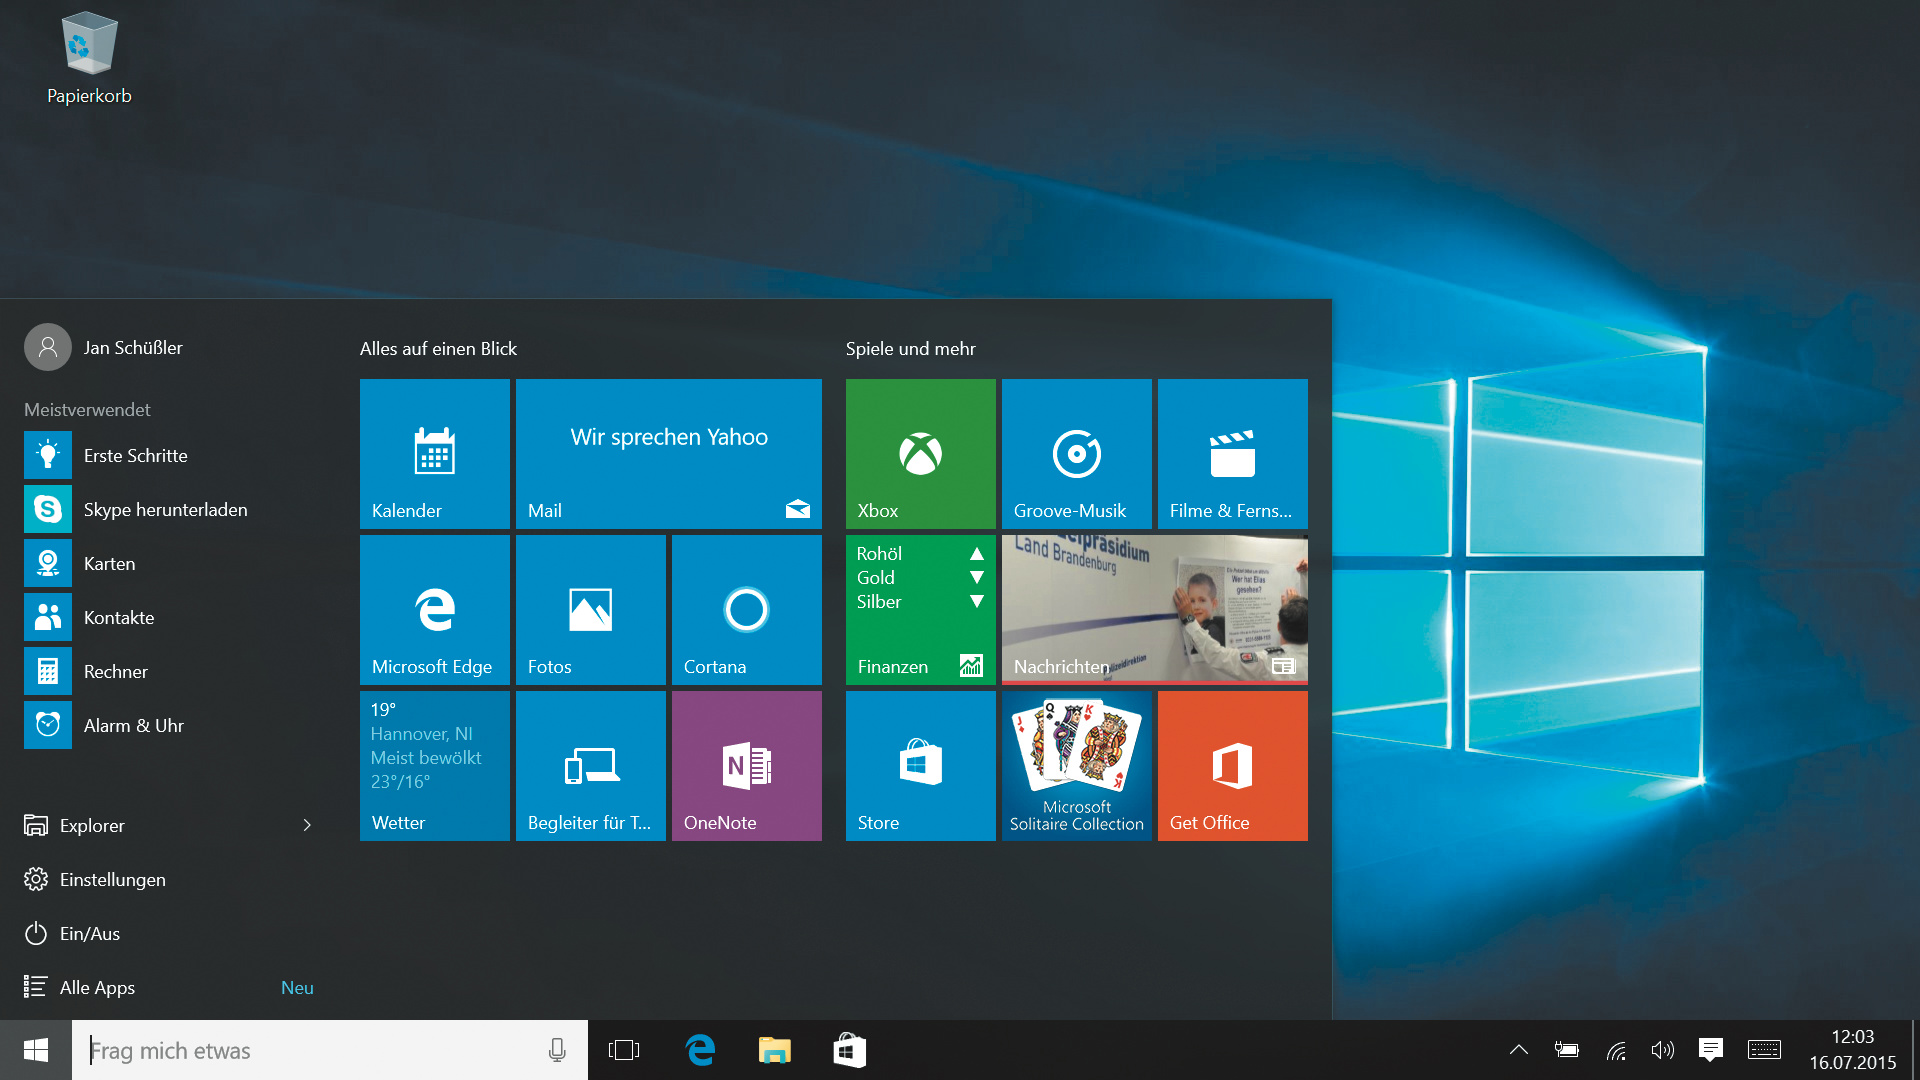Image resolution: width=1920 pixels, height=1080 pixels.
Task: Open the Xbox tile
Action: [920, 454]
